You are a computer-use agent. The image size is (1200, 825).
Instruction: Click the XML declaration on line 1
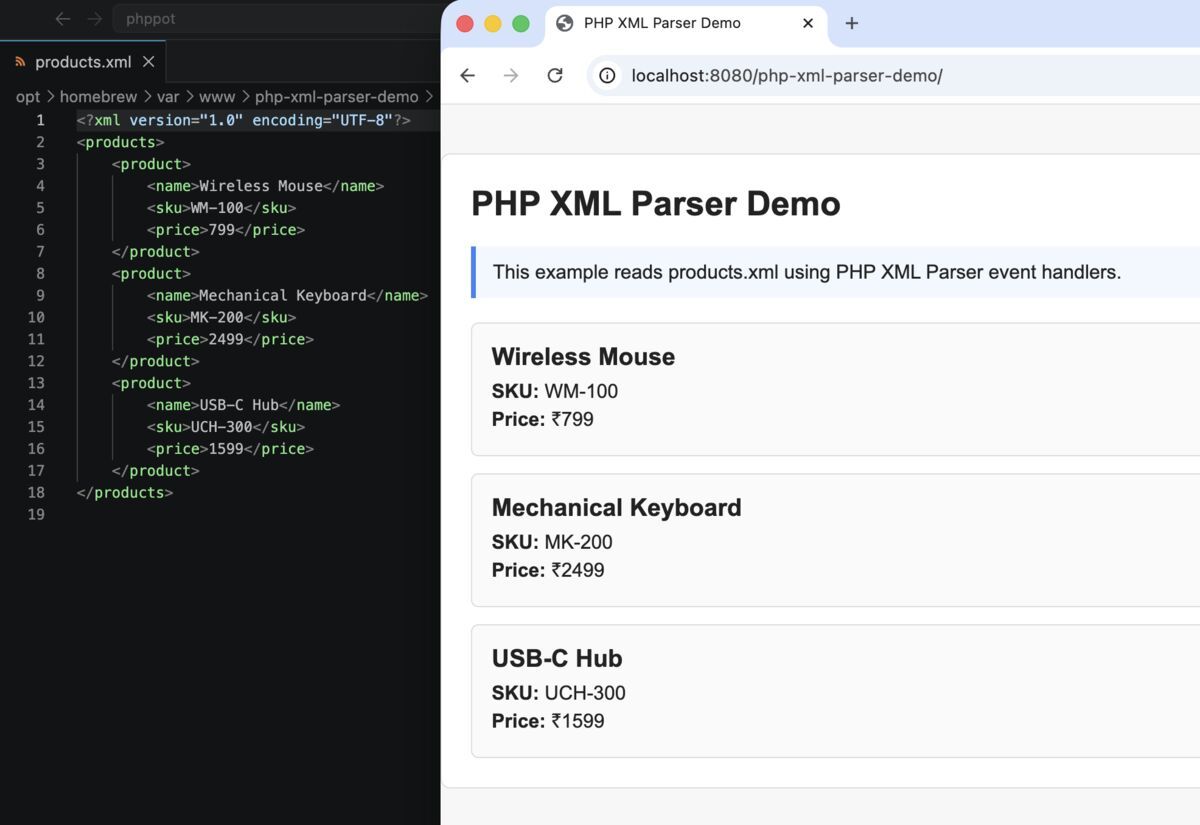point(244,120)
